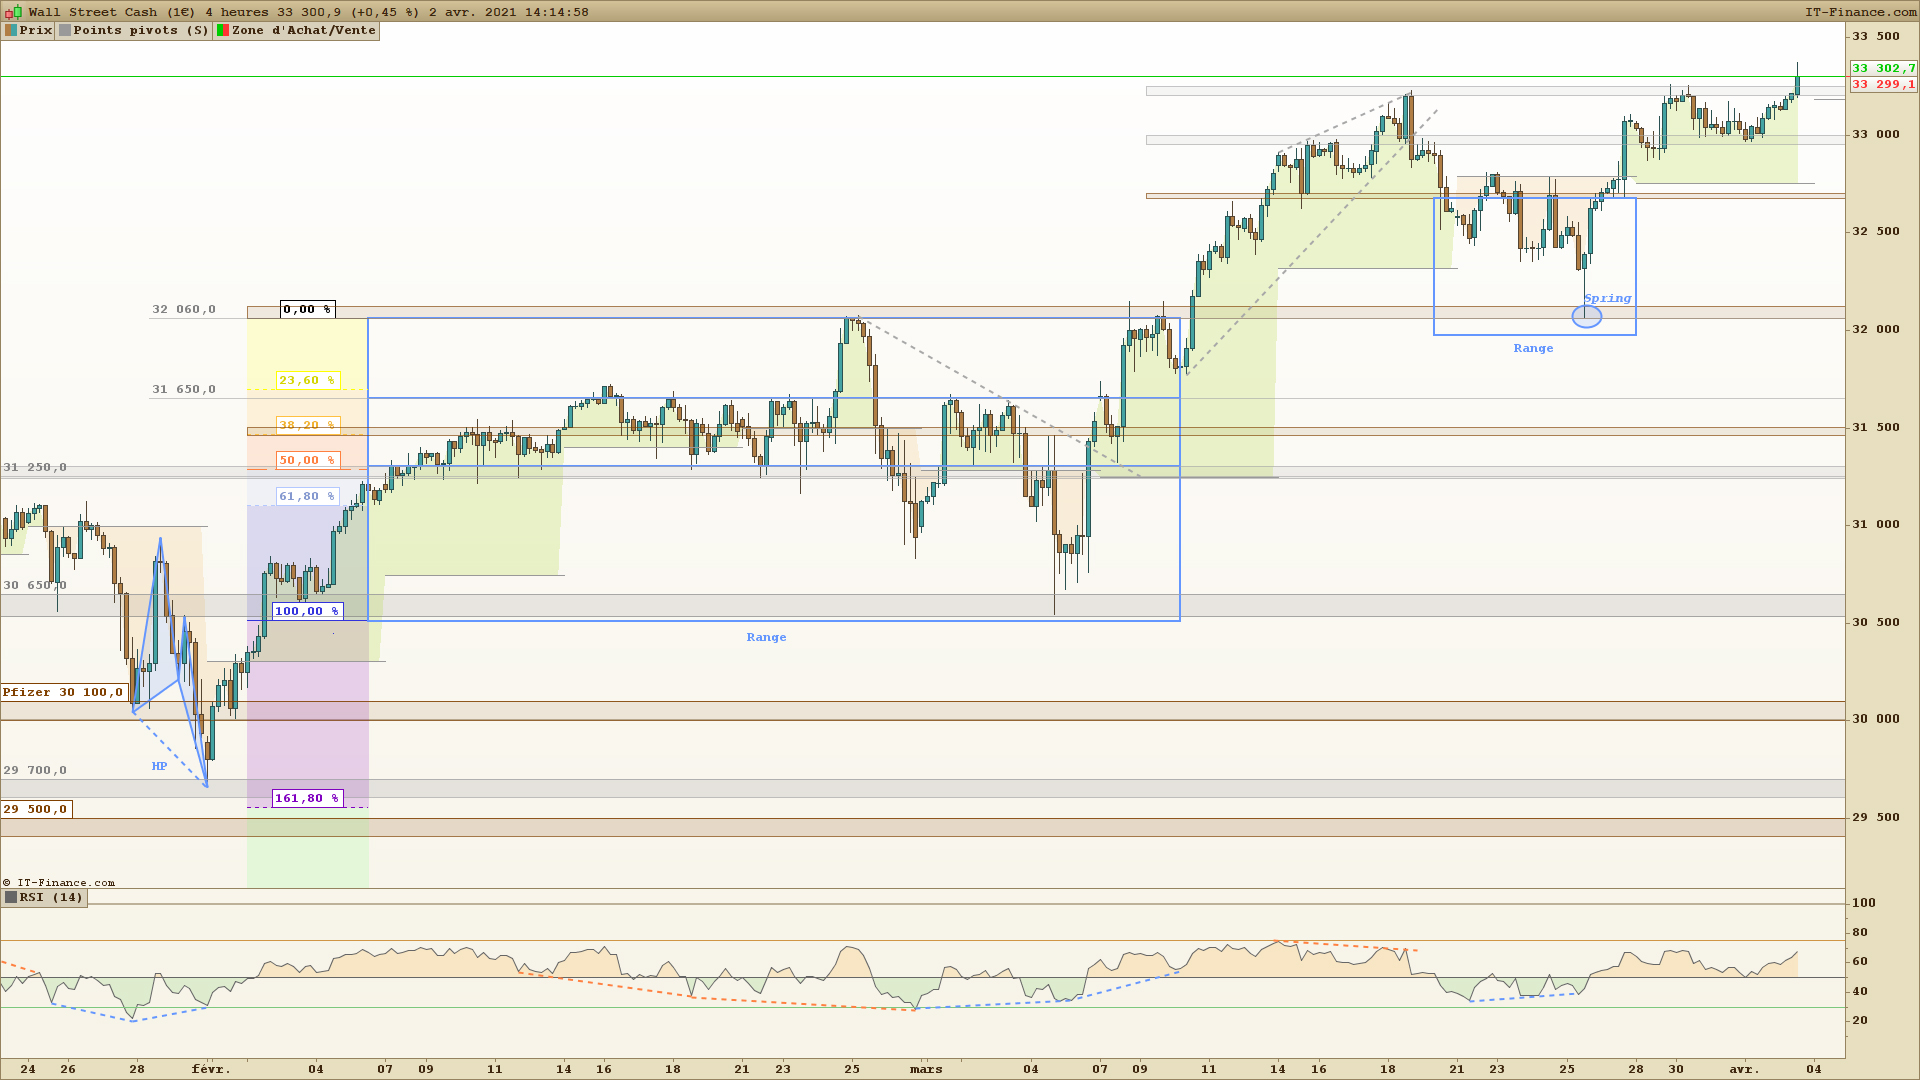Click the green 33 302,7 price tag
The height and width of the screenshot is (1080, 1920).
point(1883,68)
